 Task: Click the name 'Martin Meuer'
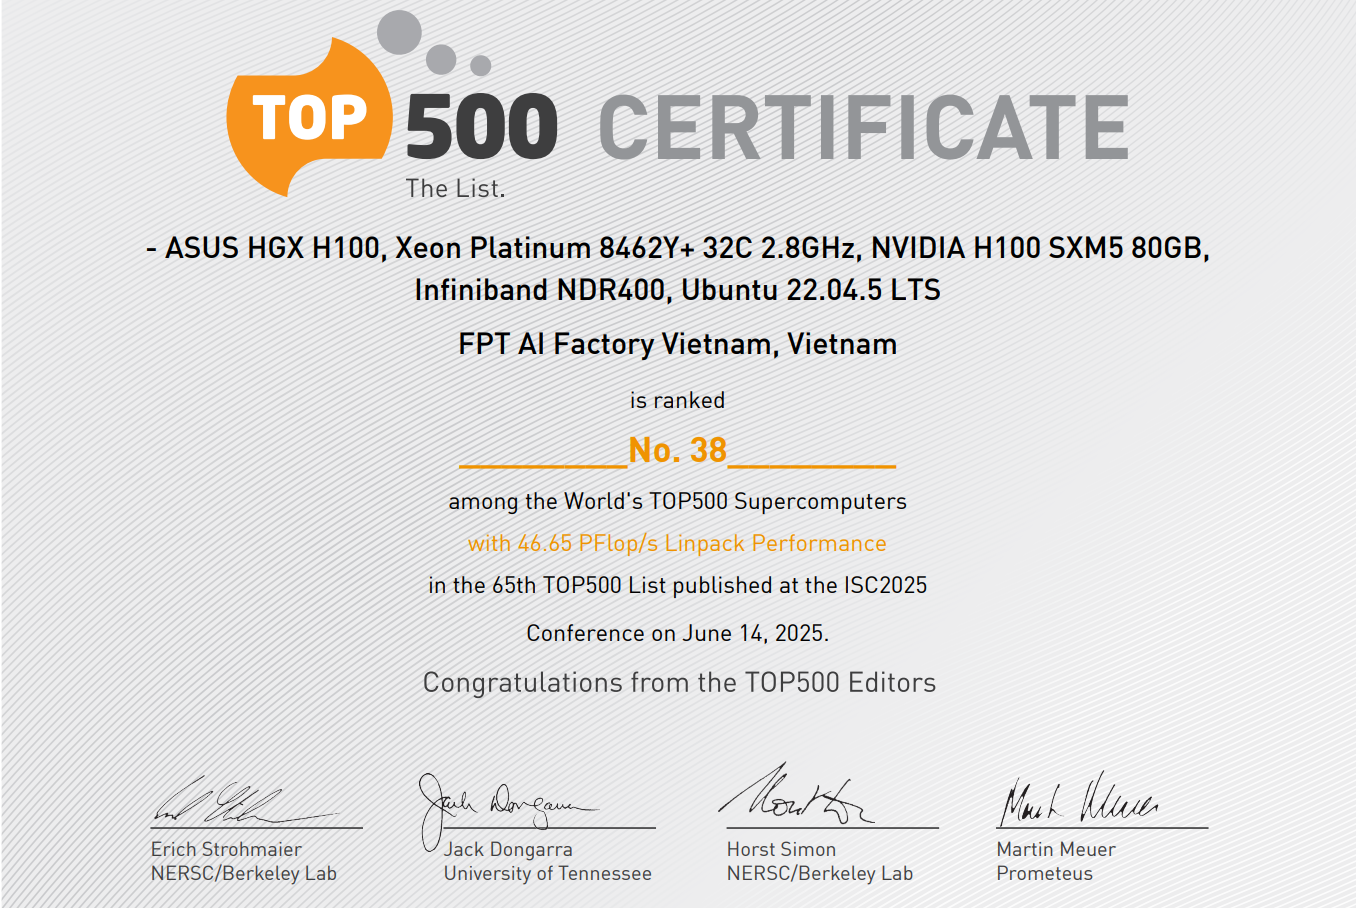tap(1056, 849)
